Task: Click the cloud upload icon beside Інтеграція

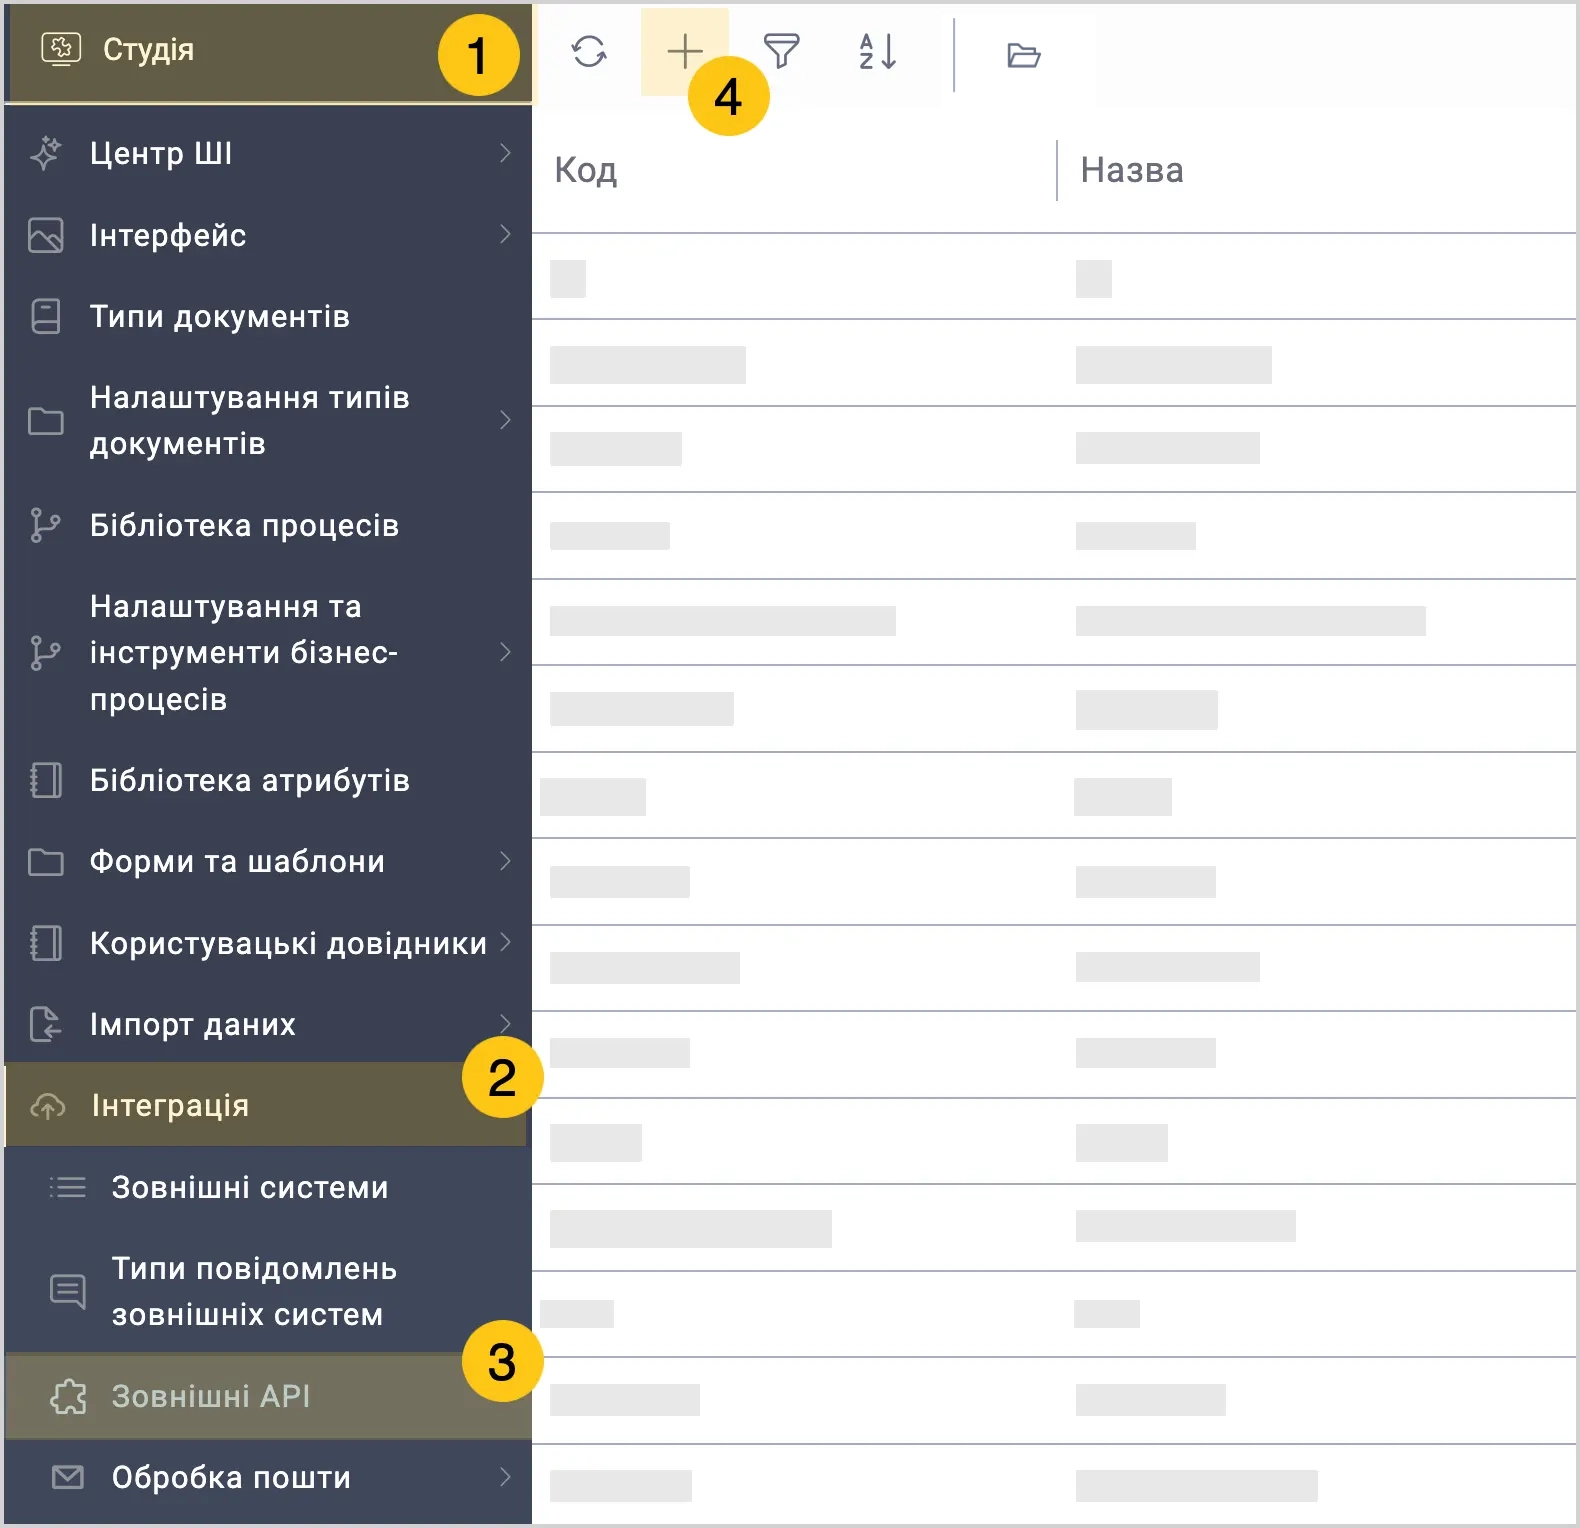Action: (48, 1106)
